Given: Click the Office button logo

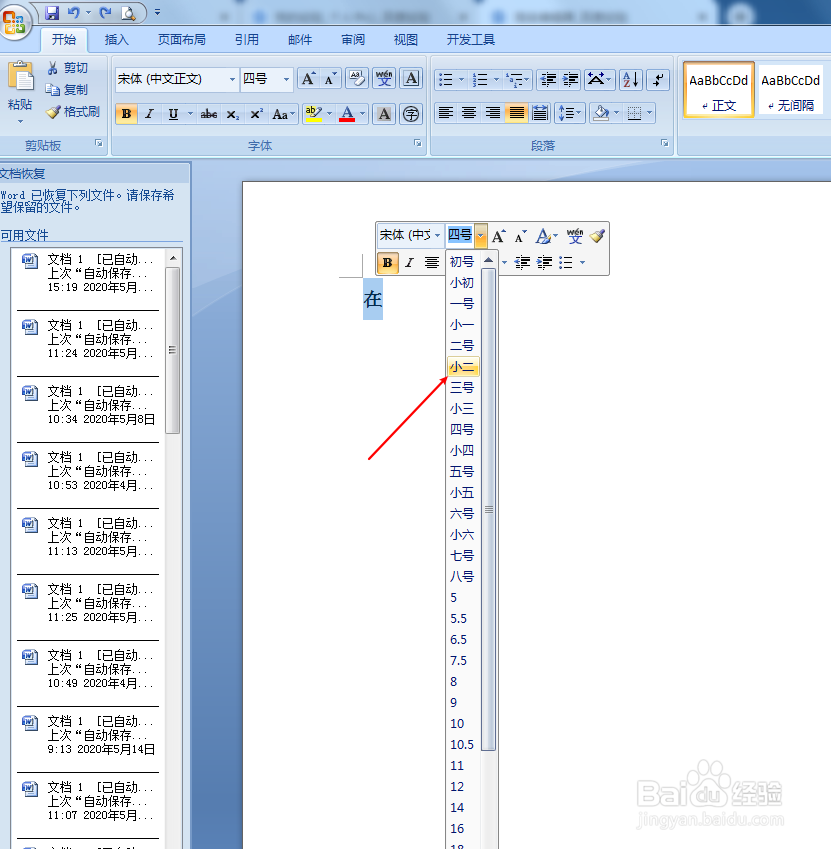Looking at the screenshot, I should tap(15, 22).
